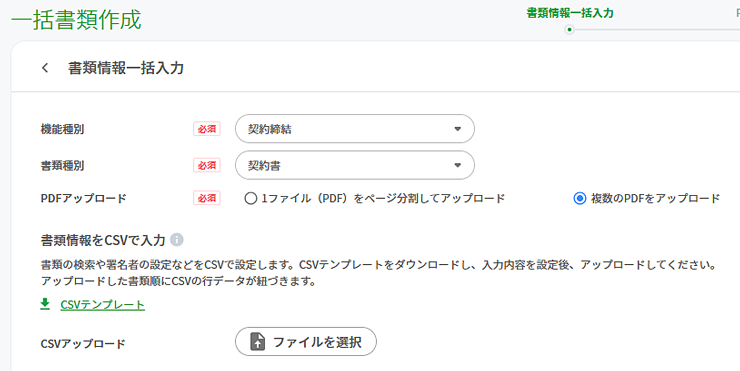Screen dimensions: 740x371
Task: Go back using the left chevron arrow
Action: [45, 68]
